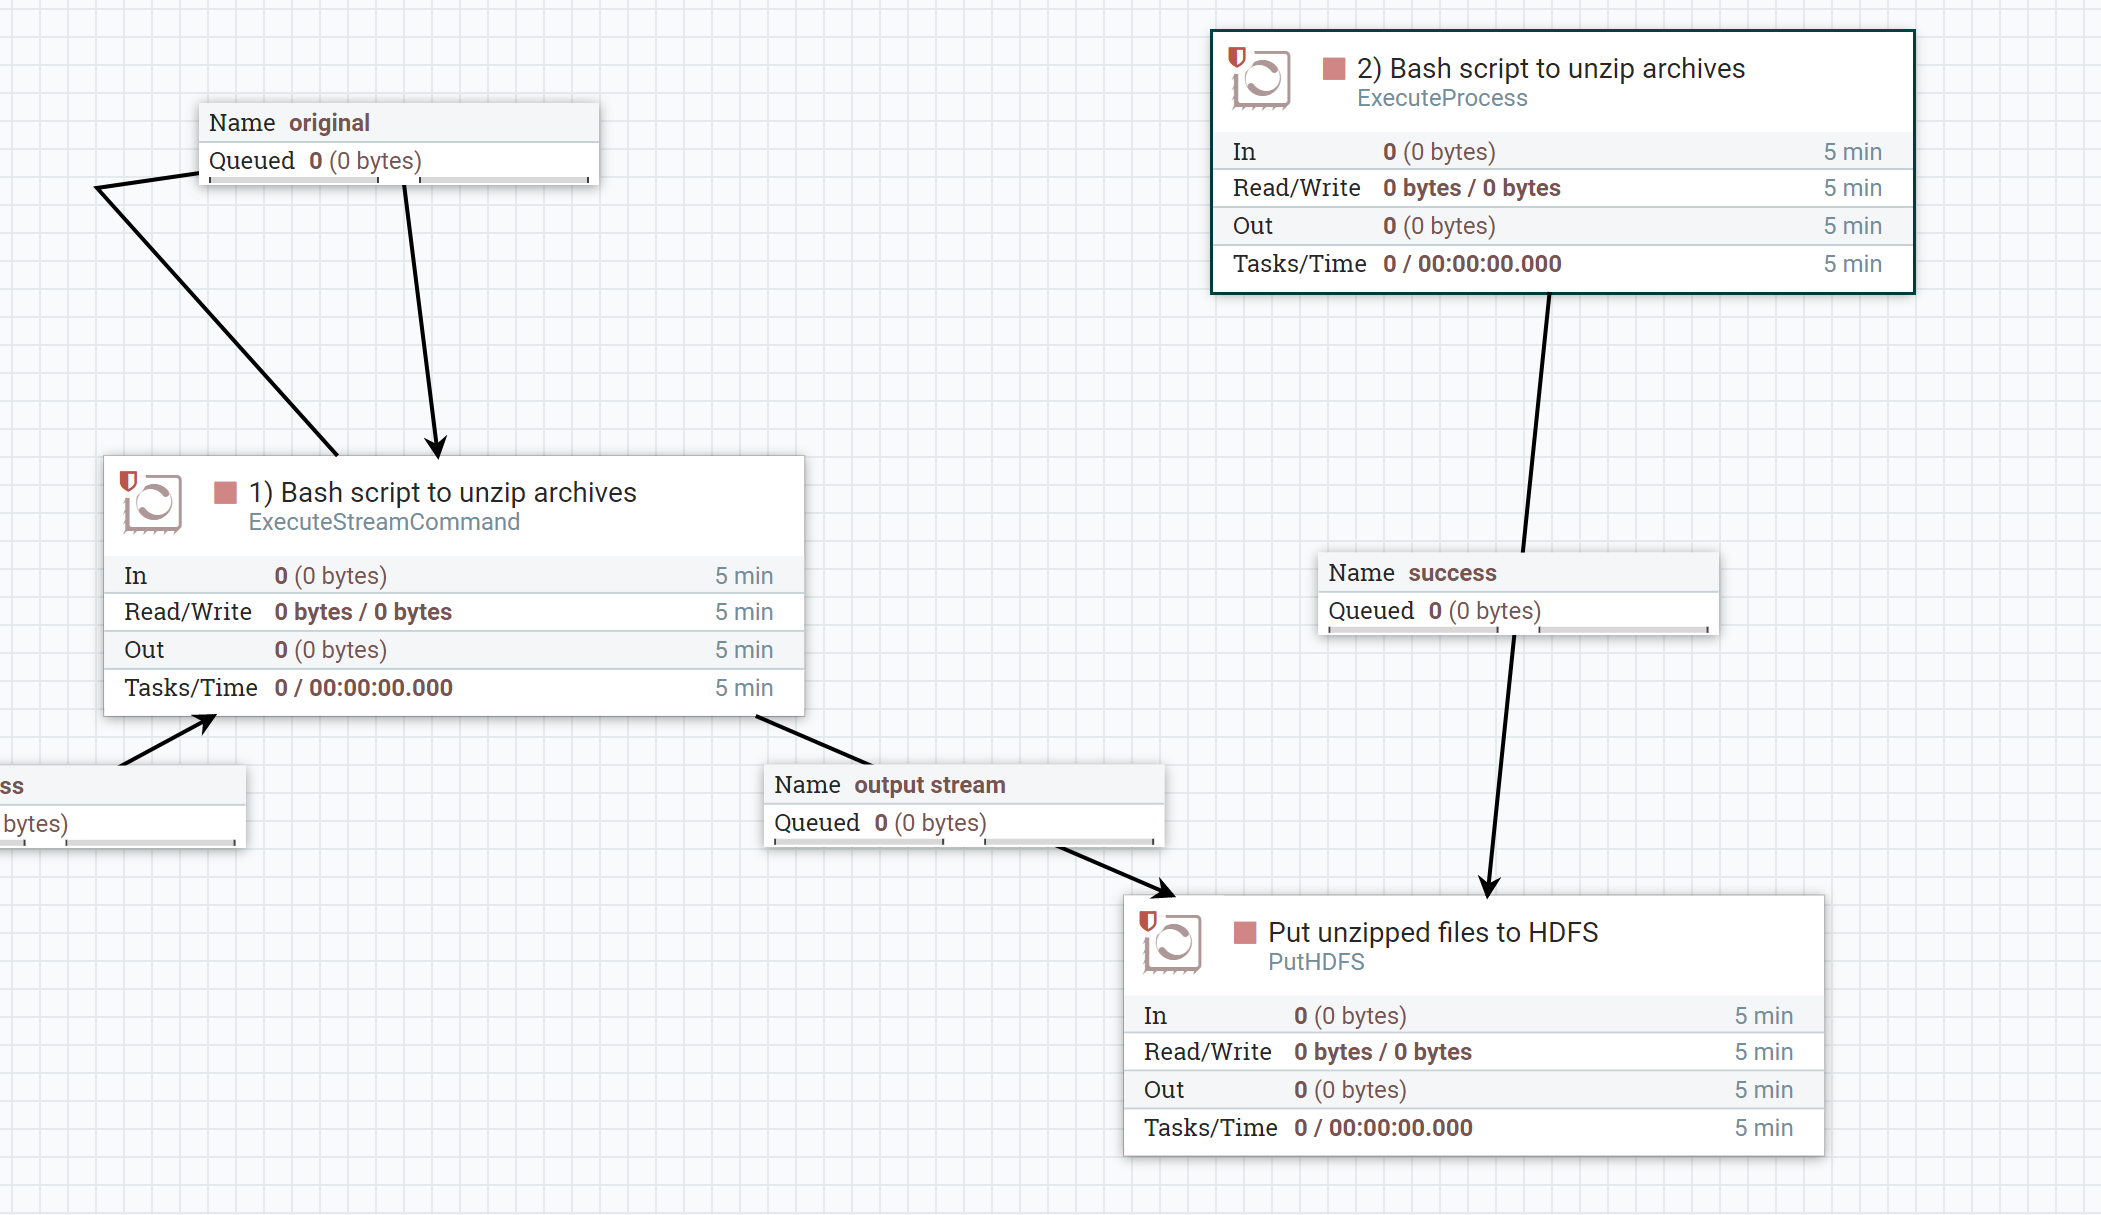The width and height of the screenshot is (2101, 1215).
Task: Click restricted shield badge on ExecuteProcess icon
Action: pyautogui.click(x=1237, y=57)
